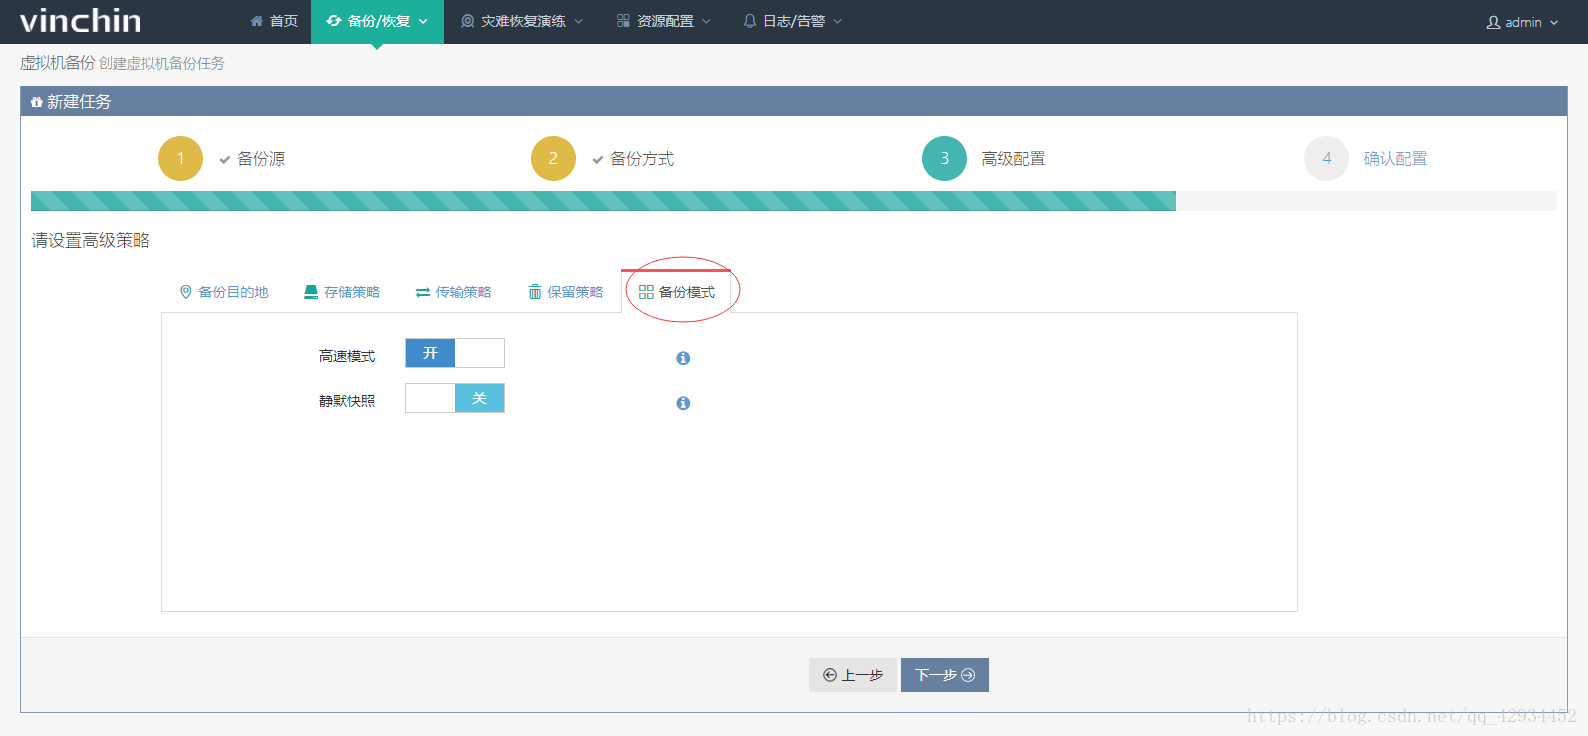Click step 1 circle for 备份源
1588x736 pixels.
180,158
